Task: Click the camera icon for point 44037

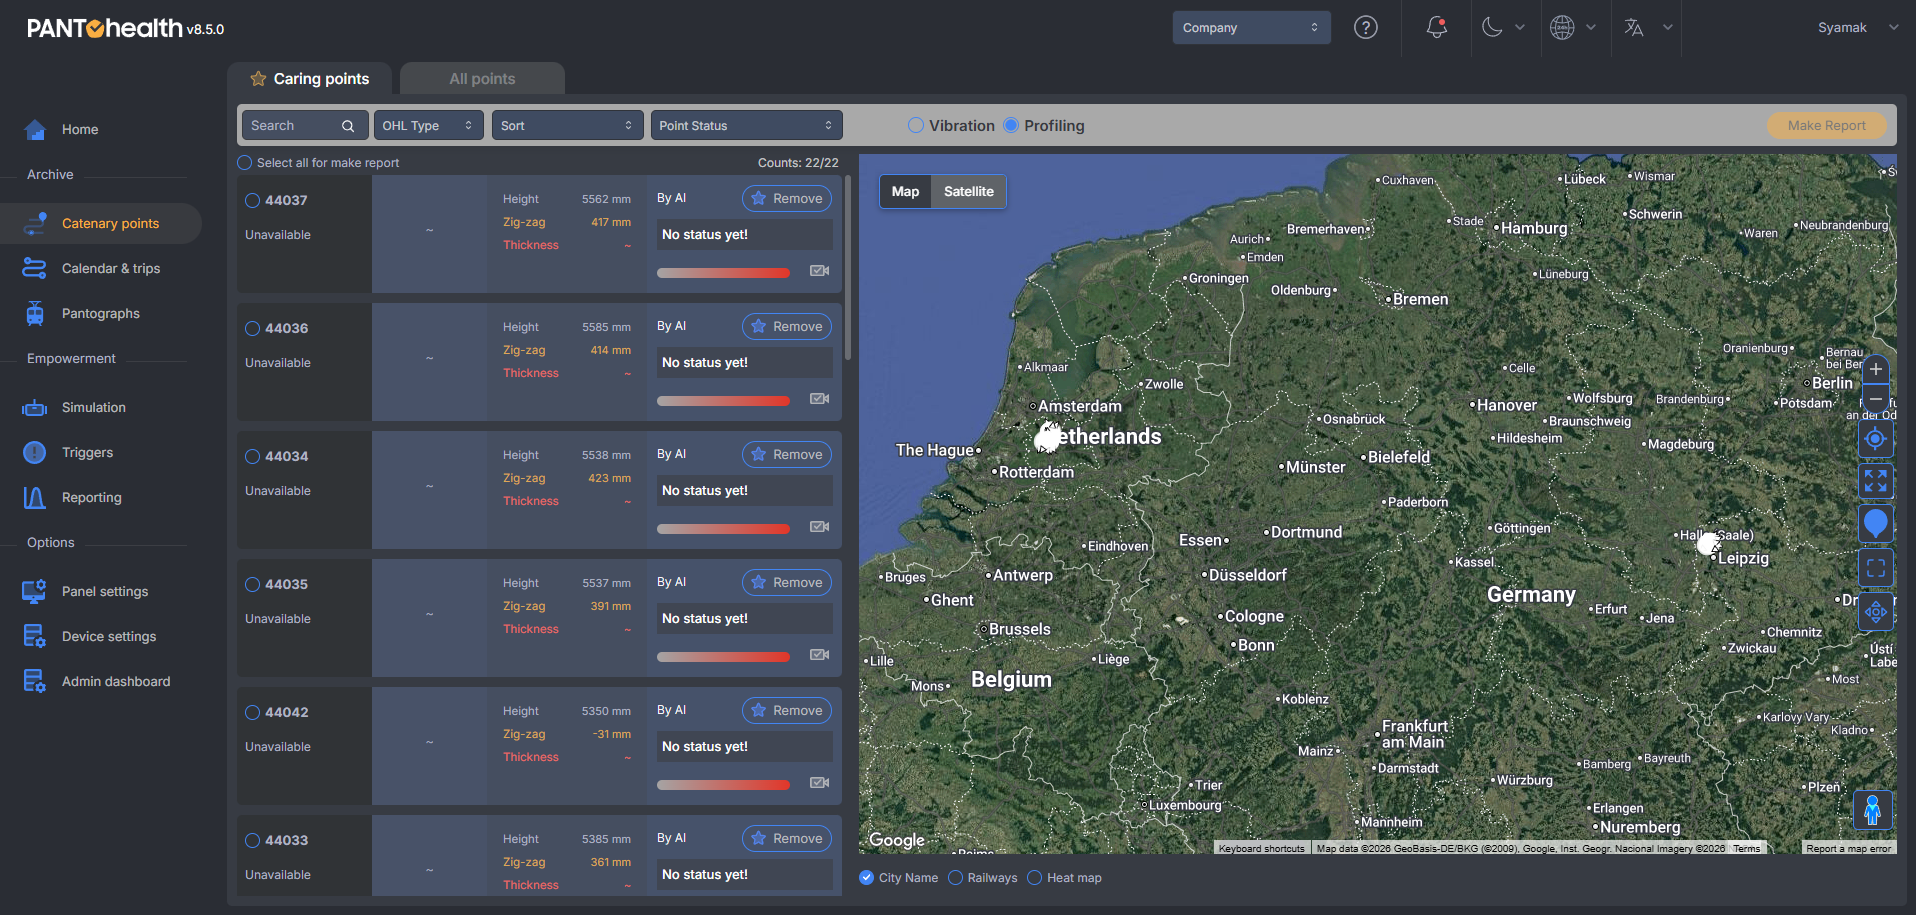Action: pos(820,271)
